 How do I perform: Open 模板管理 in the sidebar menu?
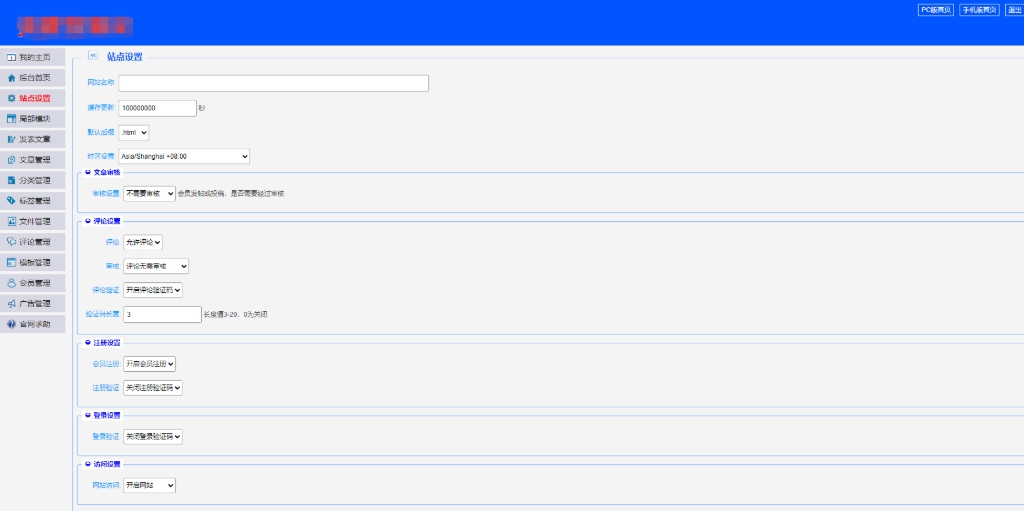click(x=34, y=262)
